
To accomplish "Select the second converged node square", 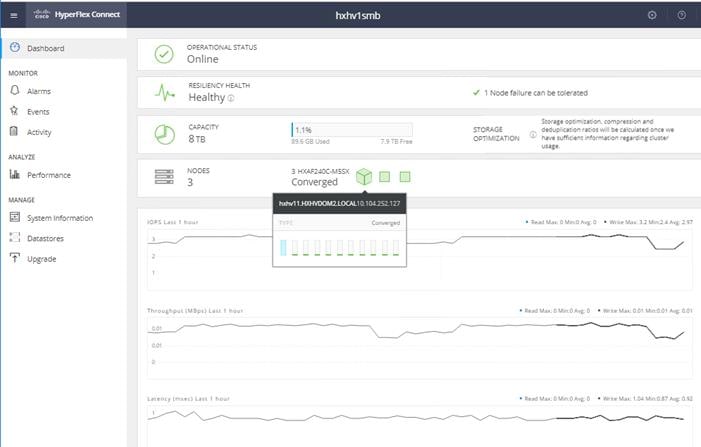I will [384, 177].
